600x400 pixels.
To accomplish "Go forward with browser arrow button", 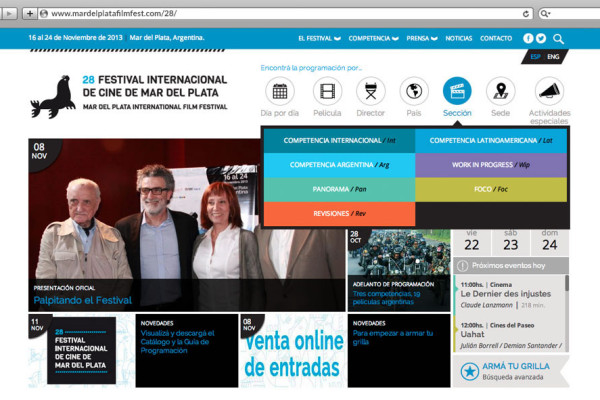I will [9, 13].
